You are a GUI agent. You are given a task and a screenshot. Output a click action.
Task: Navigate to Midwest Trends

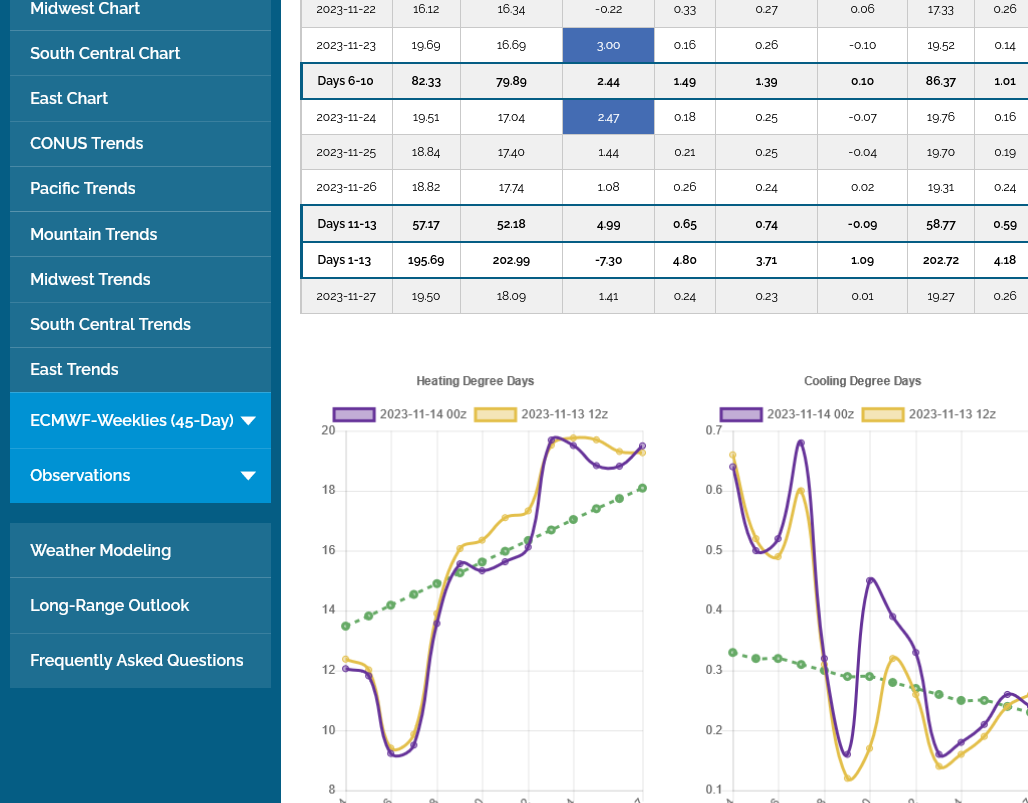90,279
